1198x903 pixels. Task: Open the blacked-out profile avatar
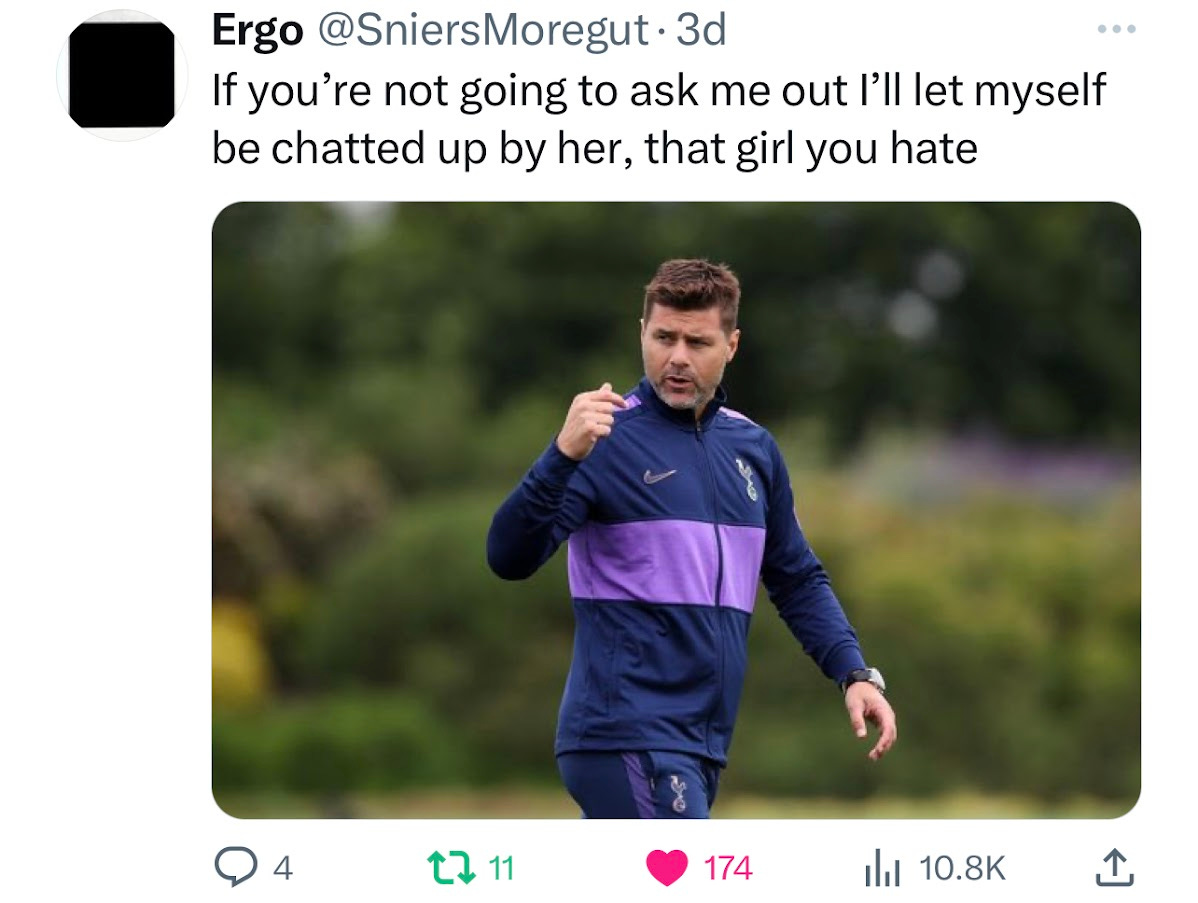pyautogui.click(x=121, y=75)
